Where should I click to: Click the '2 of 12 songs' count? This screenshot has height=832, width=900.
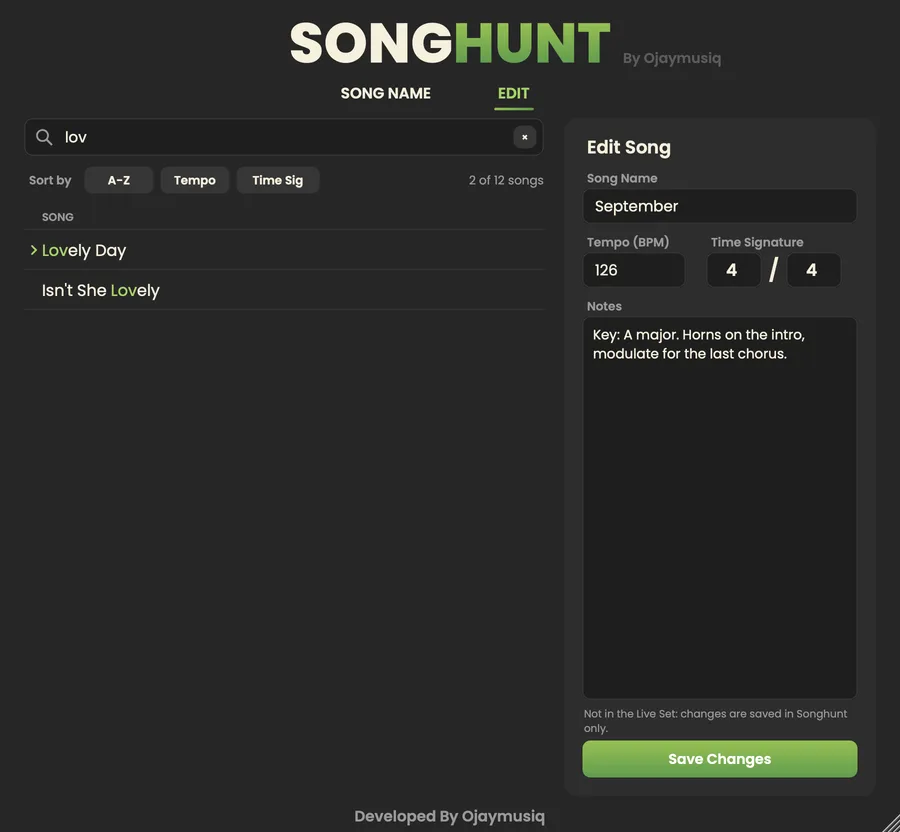pyautogui.click(x=506, y=180)
